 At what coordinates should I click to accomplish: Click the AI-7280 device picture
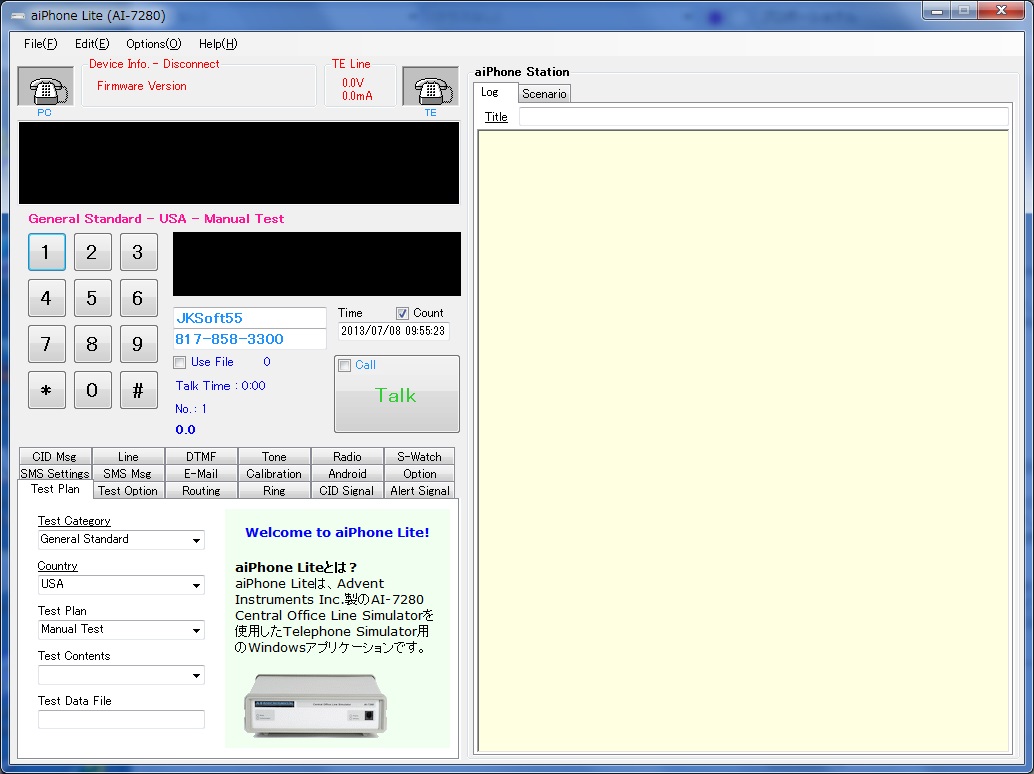point(316,705)
